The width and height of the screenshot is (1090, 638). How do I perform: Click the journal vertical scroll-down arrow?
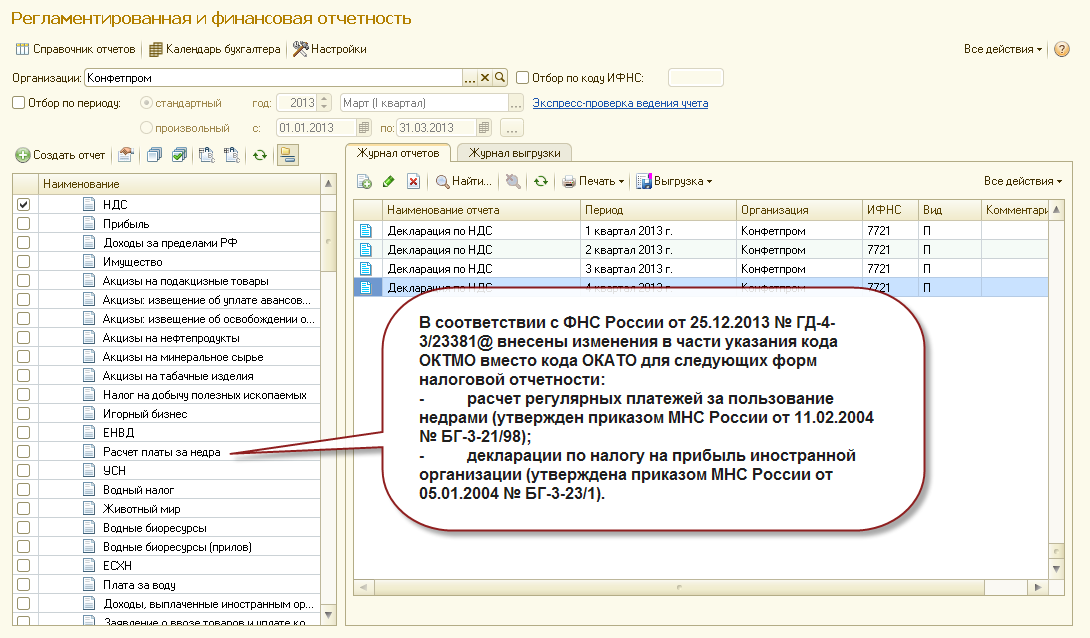(x=1056, y=569)
